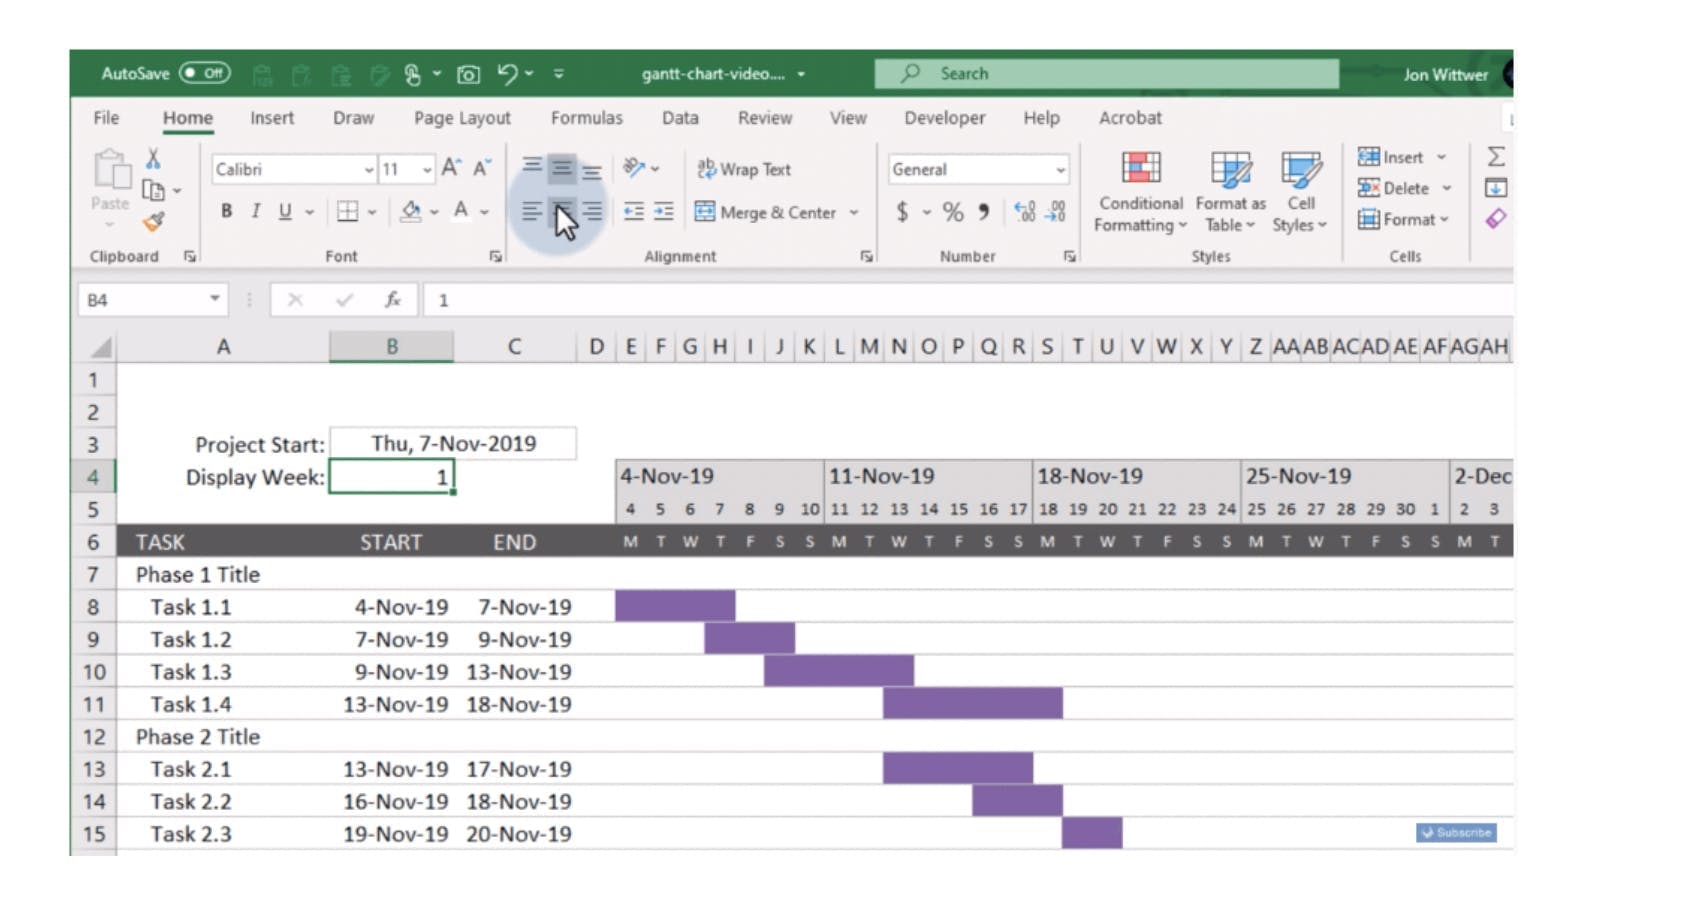Toggle Italic formatting
The width and height of the screenshot is (1694, 898).
(x=256, y=211)
